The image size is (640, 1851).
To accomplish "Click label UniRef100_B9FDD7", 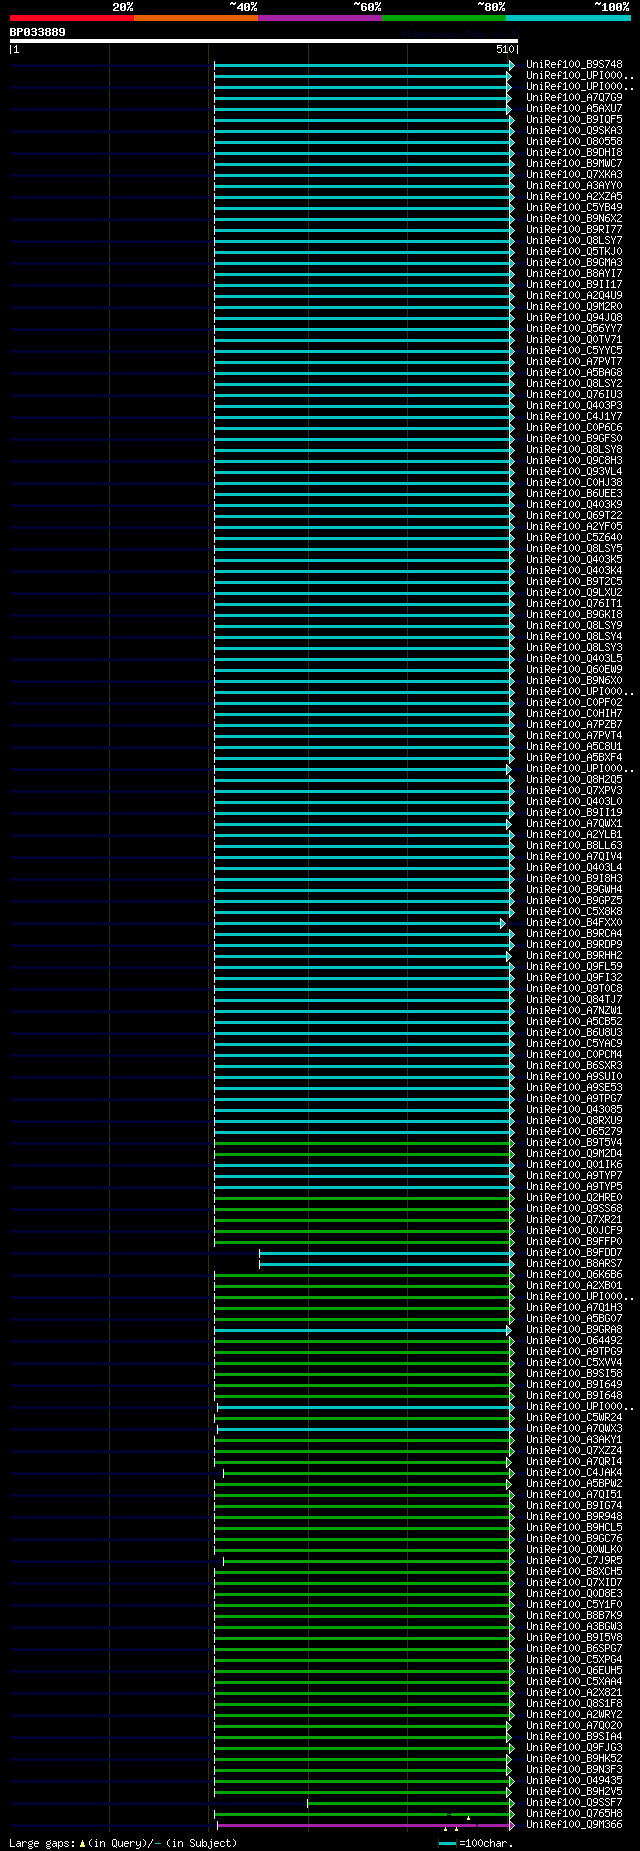I will [x=574, y=1253].
